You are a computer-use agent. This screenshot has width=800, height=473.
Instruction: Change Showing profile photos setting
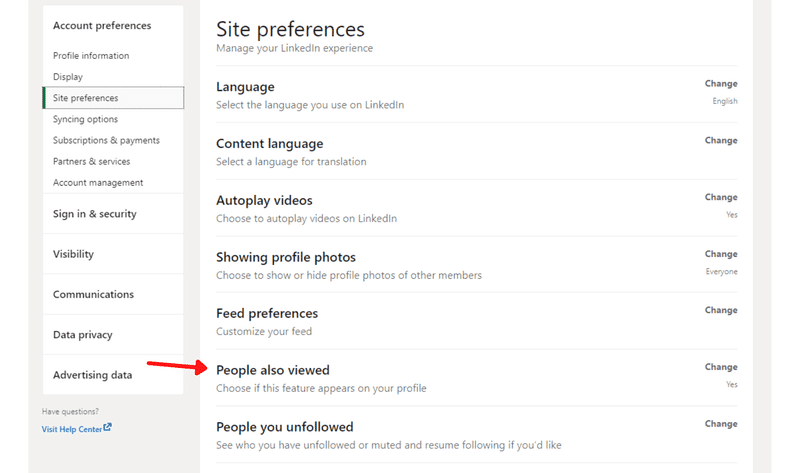click(721, 254)
